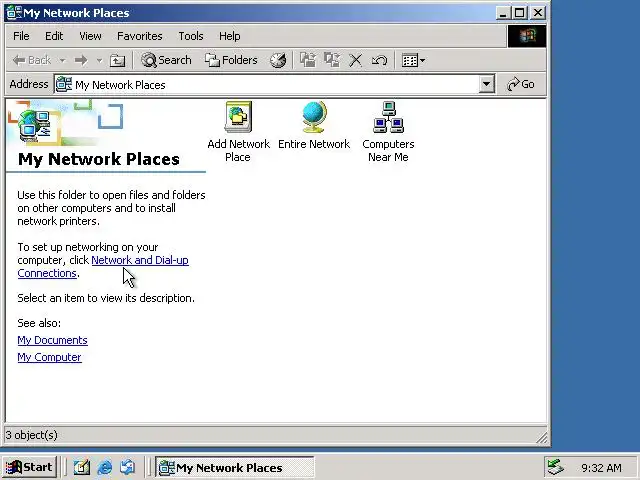Open the Favorites menu

[140, 36]
